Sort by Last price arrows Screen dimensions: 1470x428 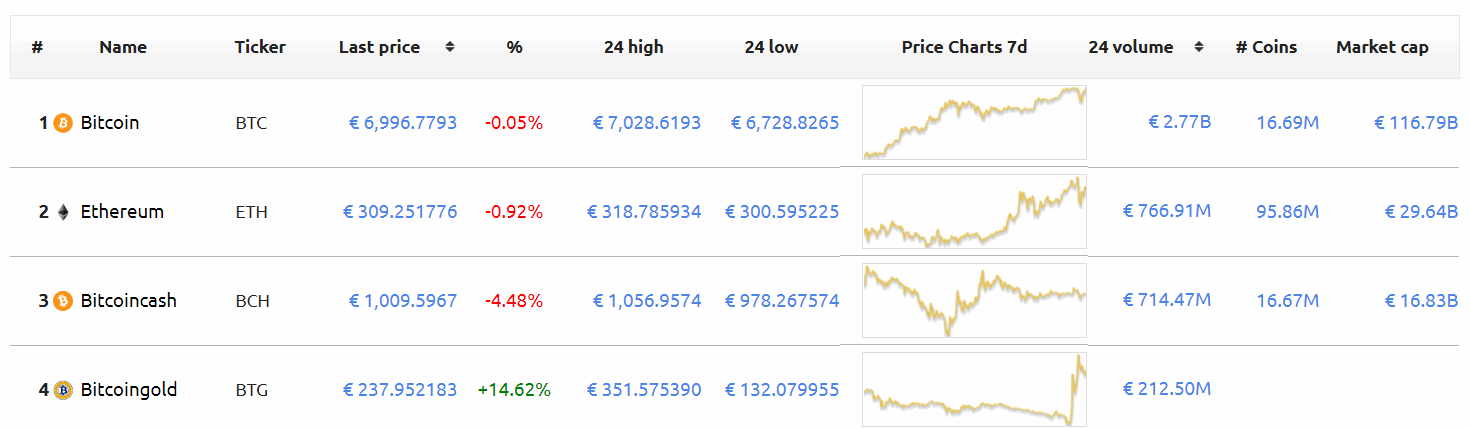coord(450,47)
